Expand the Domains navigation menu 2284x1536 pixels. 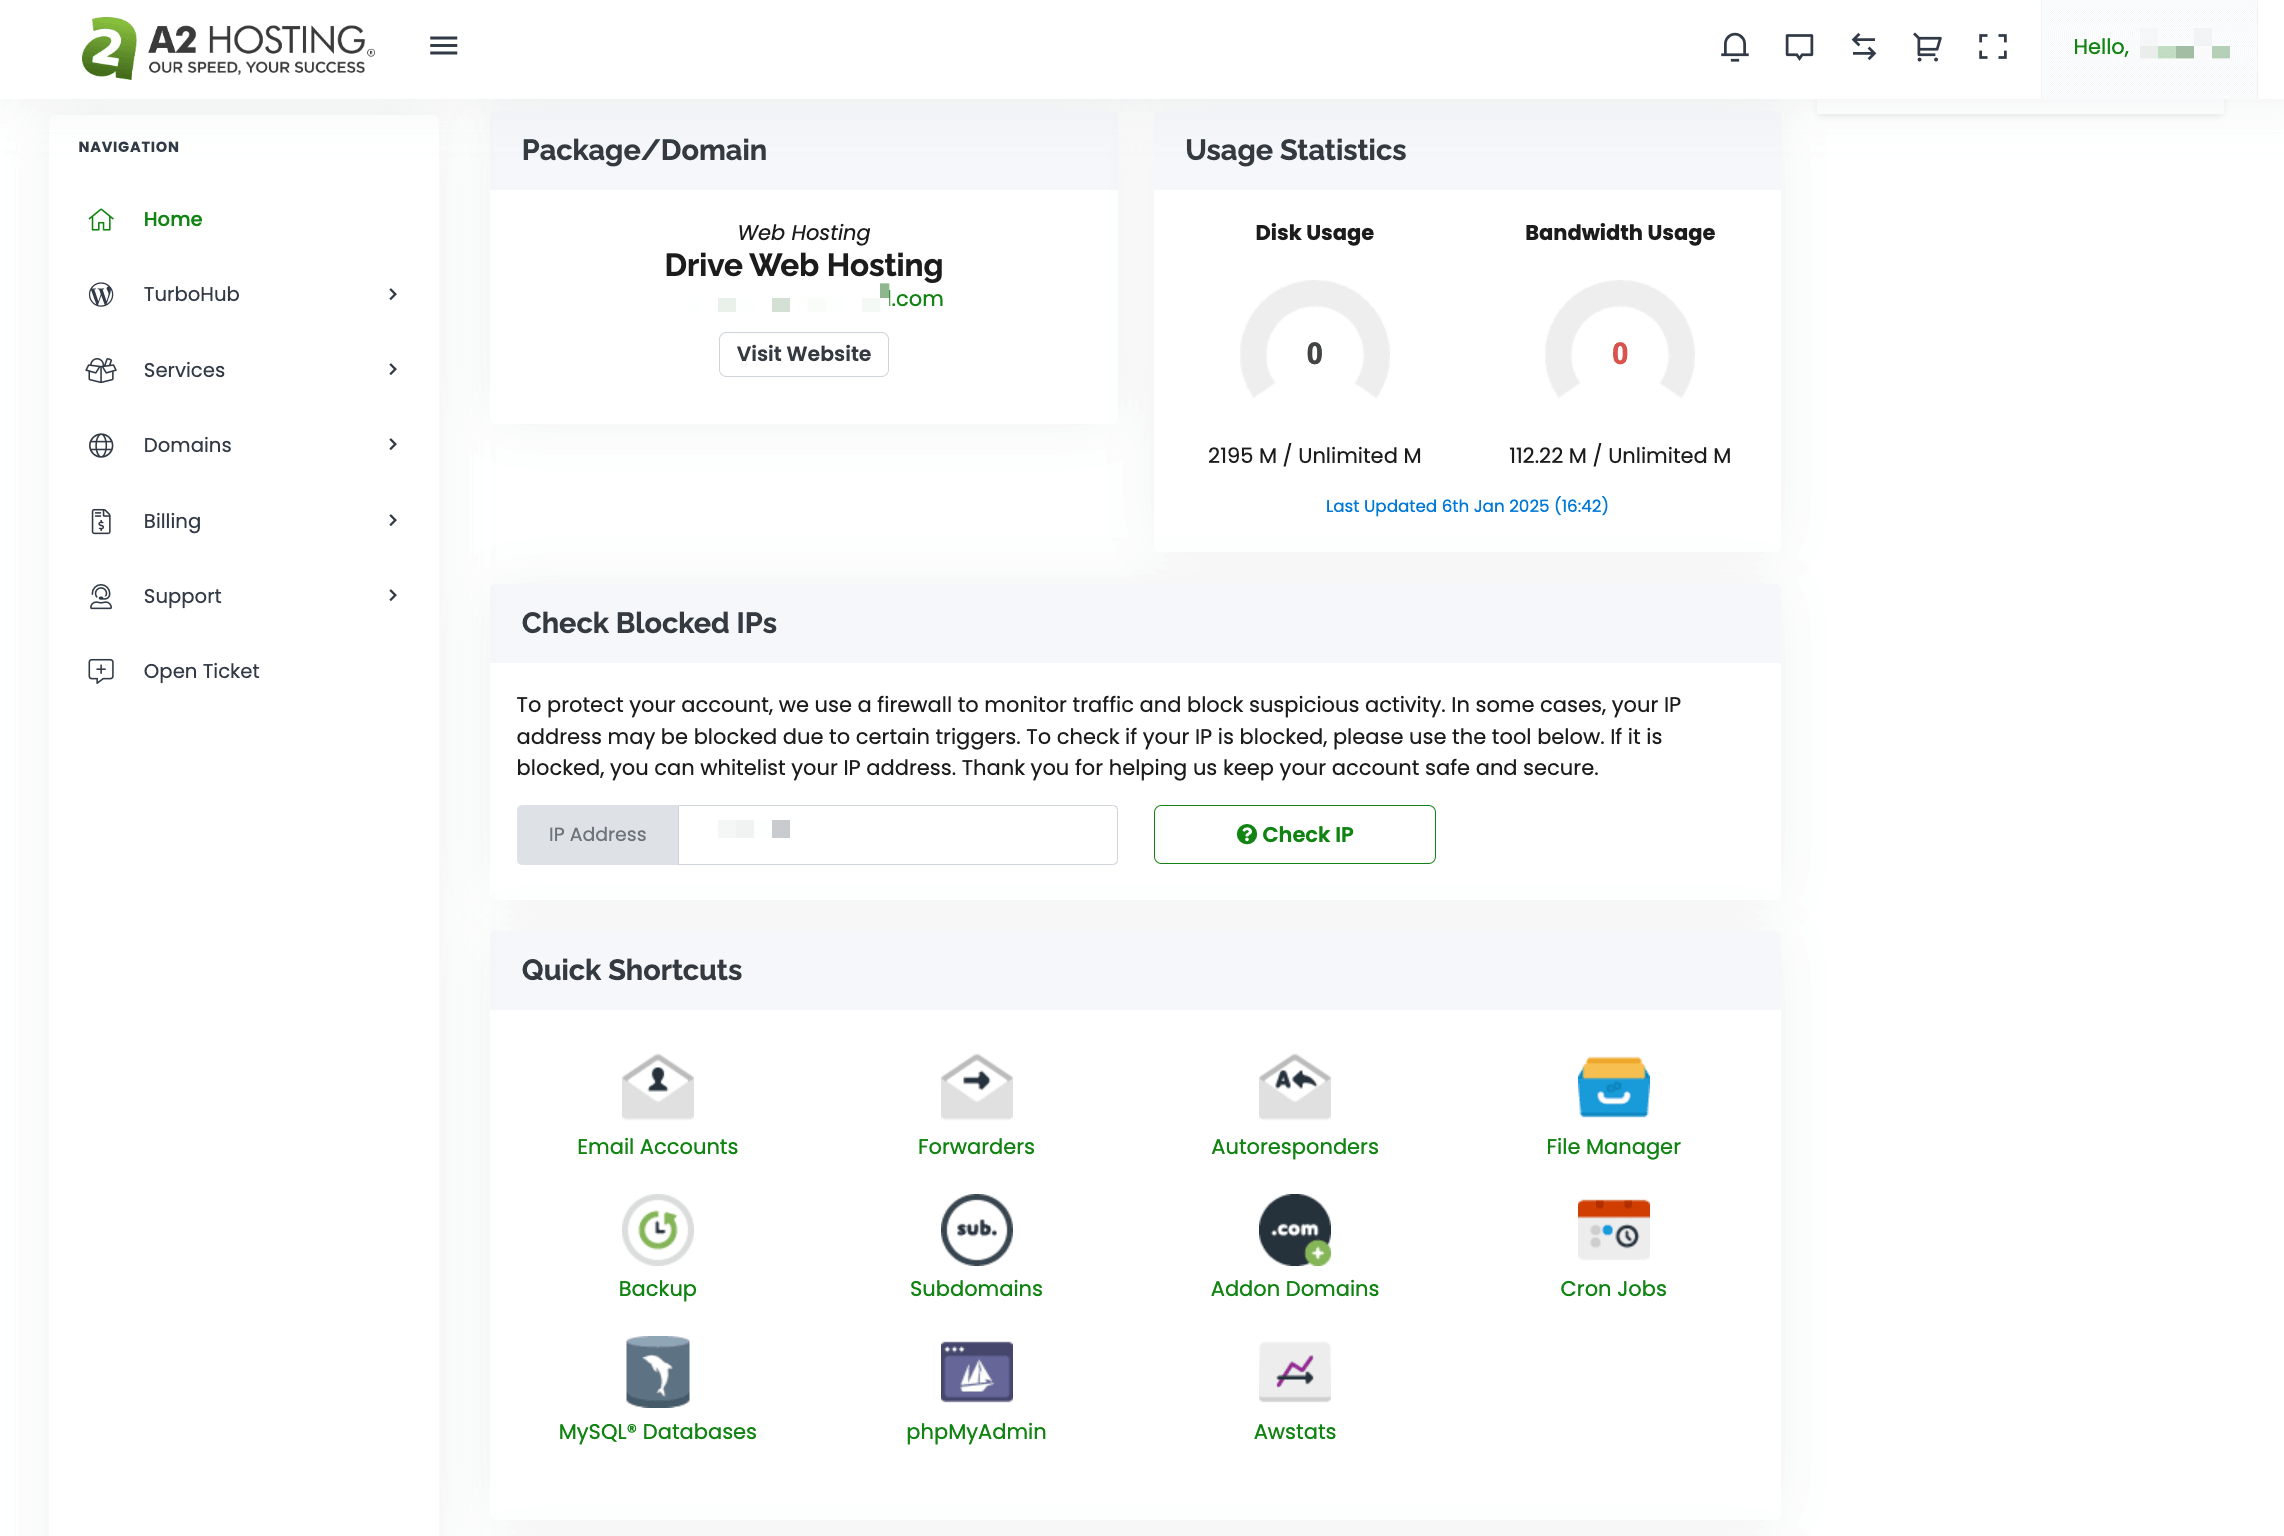(x=187, y=445)
